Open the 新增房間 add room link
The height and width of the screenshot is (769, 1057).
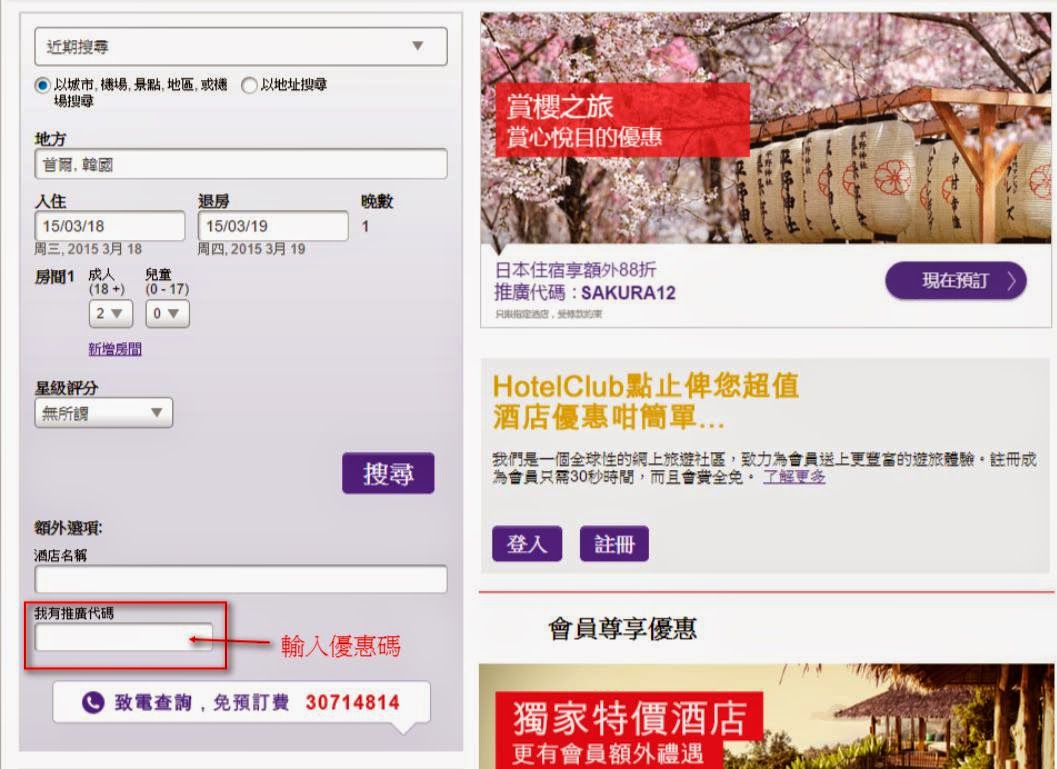[114, 349]
